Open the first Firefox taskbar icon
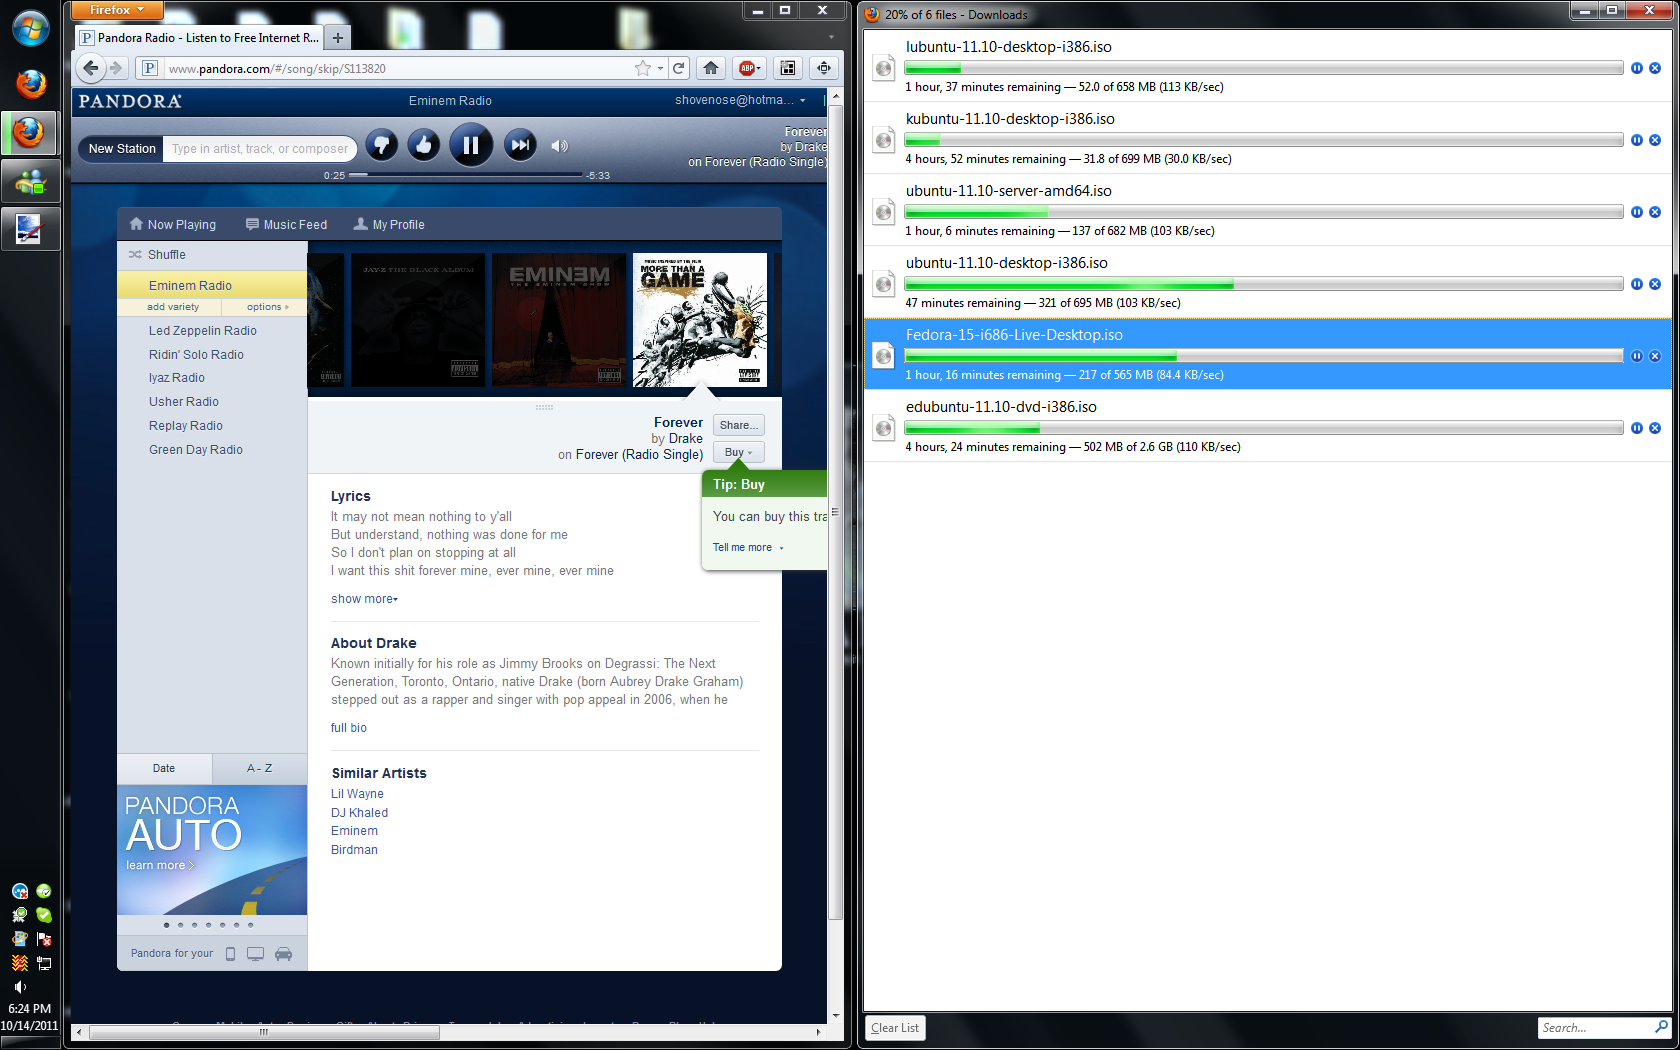This screenshot has height=1050, width=1680. point(30,84)
